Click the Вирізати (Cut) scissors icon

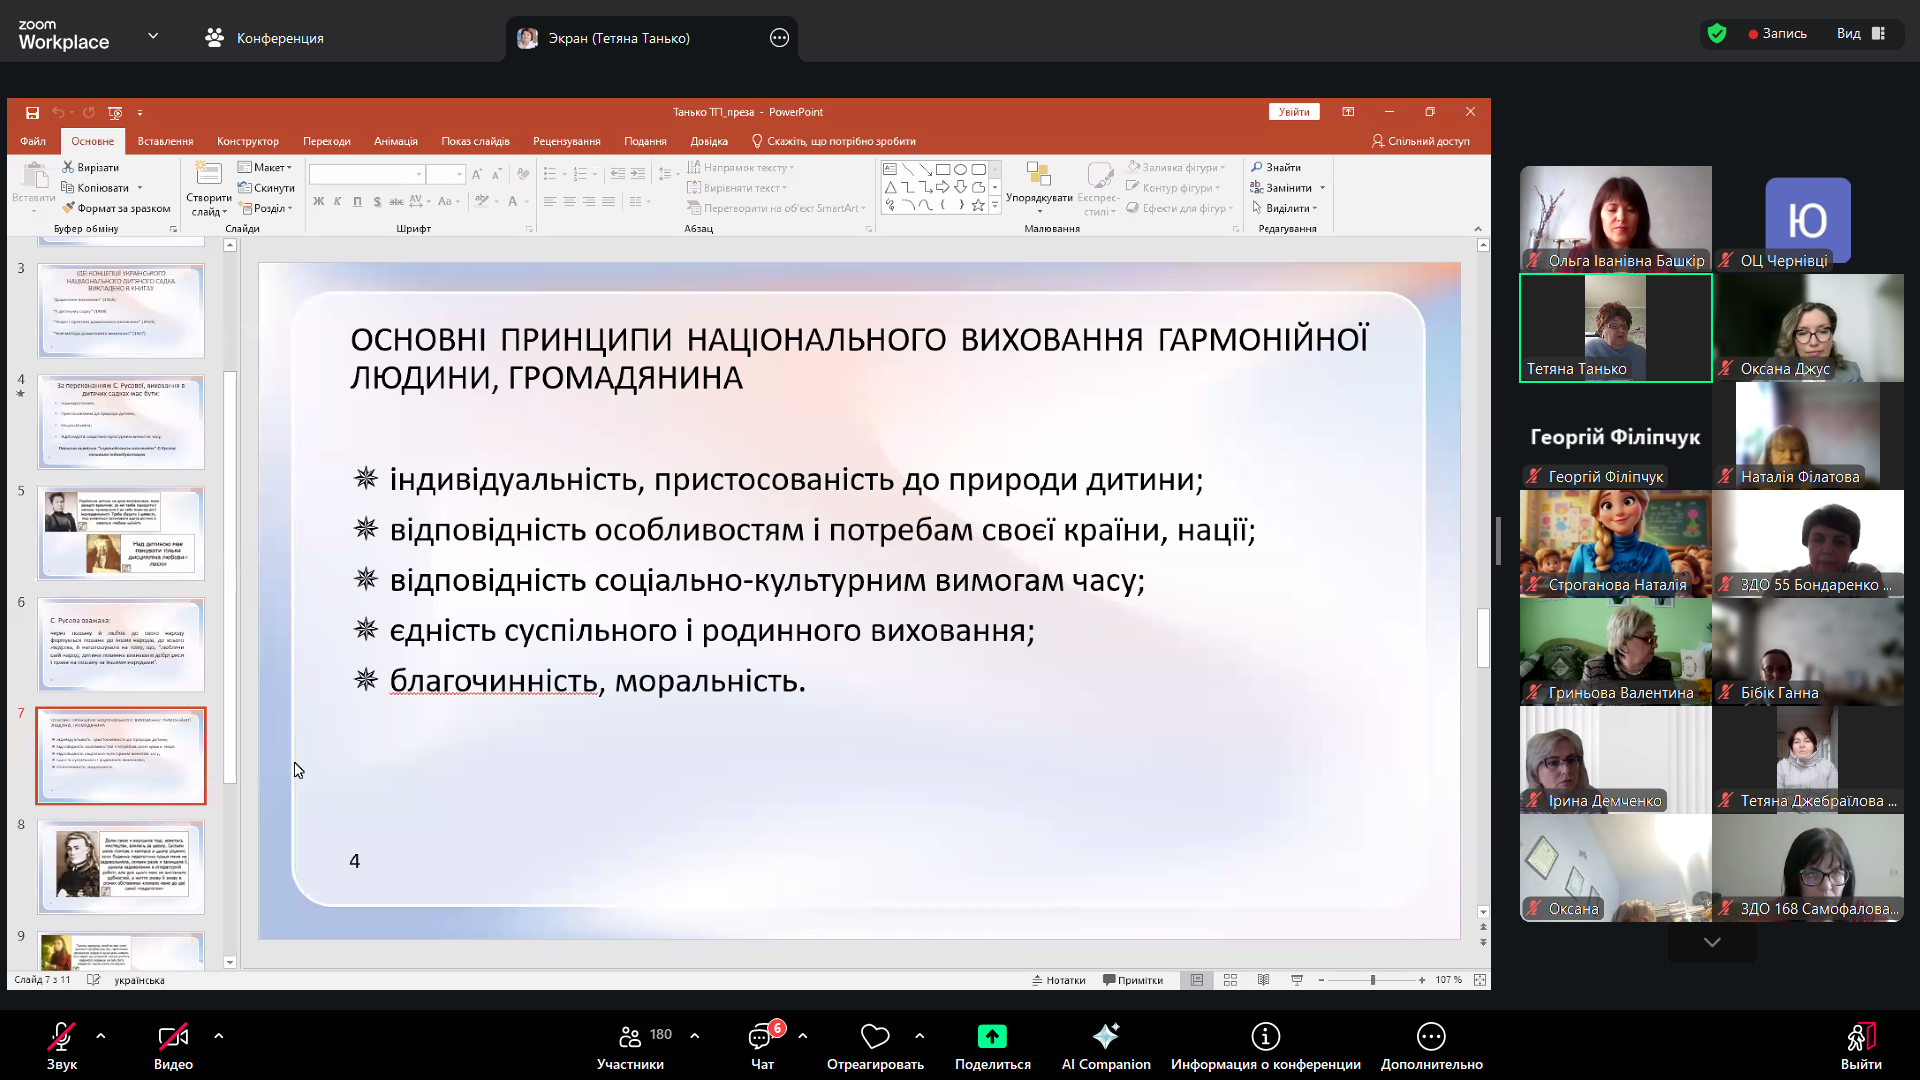(x=68, y=167)
